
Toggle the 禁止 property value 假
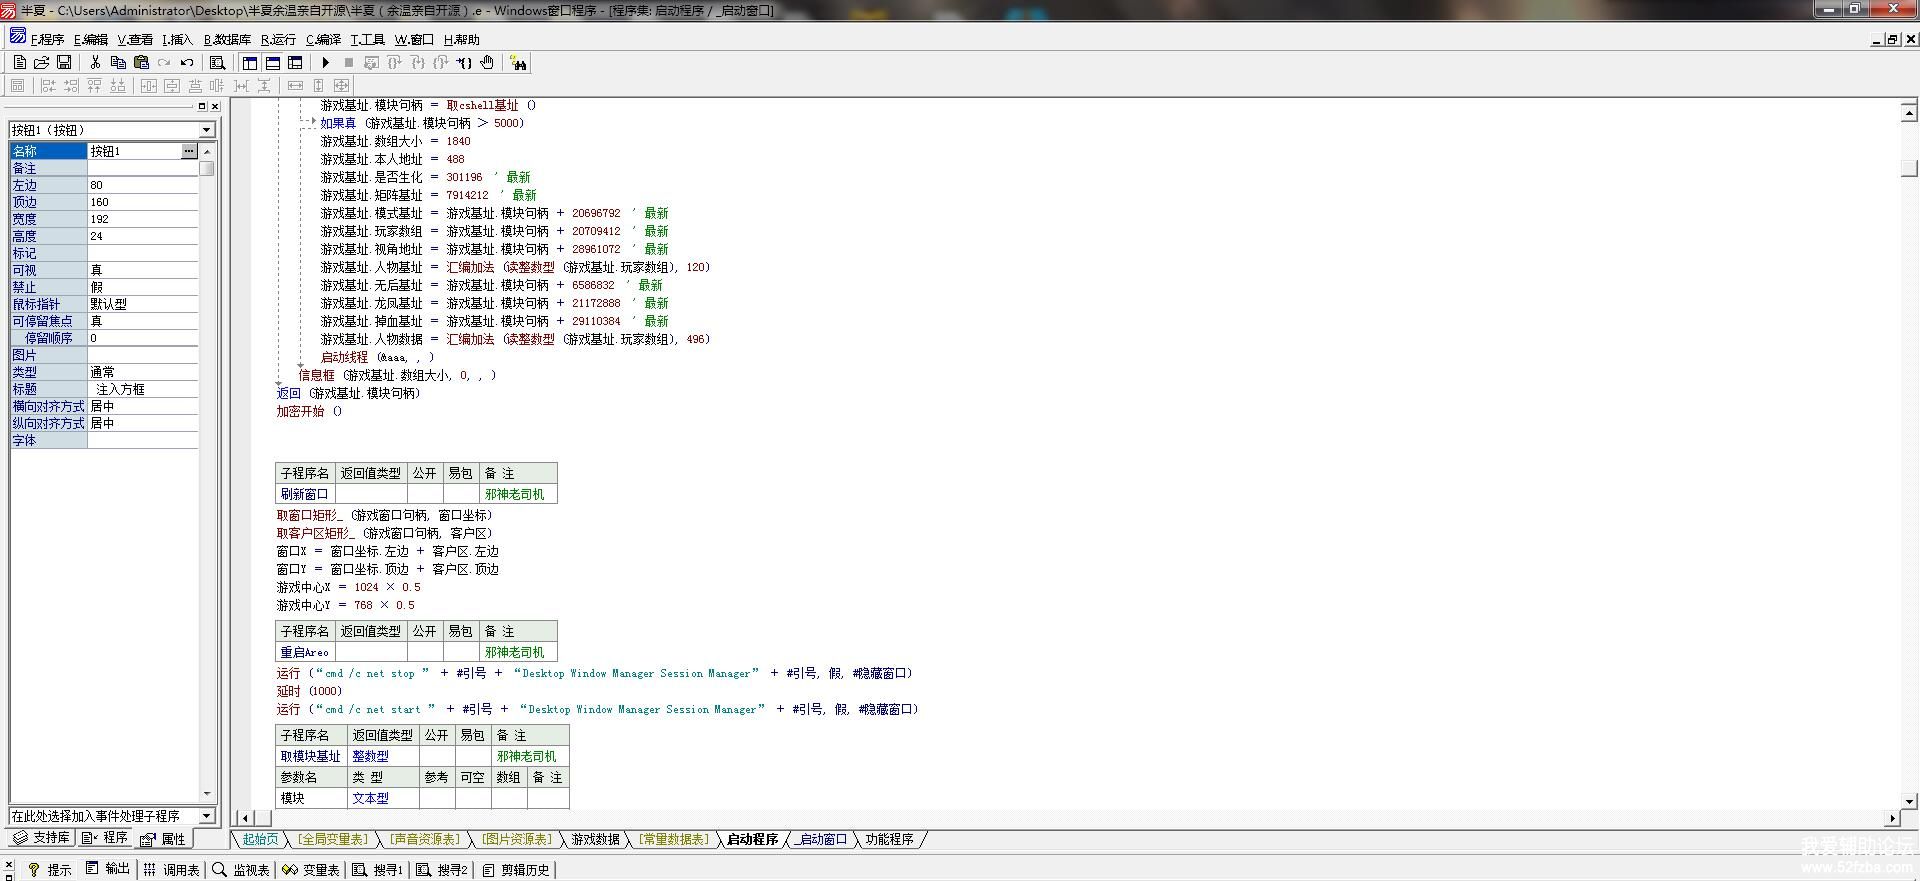(x=143, y=287)
